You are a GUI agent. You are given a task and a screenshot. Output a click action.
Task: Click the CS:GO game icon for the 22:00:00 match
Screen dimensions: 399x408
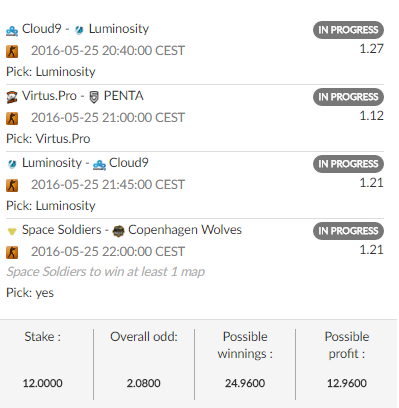coord(12,252)
